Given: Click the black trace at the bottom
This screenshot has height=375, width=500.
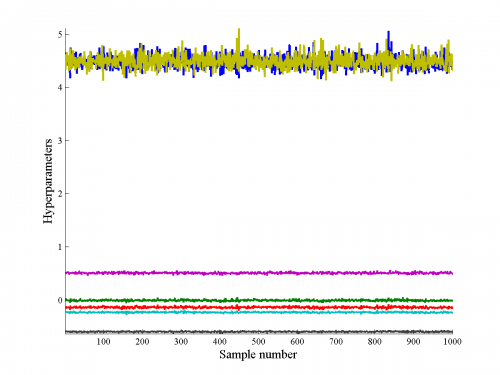Looking at the screenshot, I should [x=259, y=332].
